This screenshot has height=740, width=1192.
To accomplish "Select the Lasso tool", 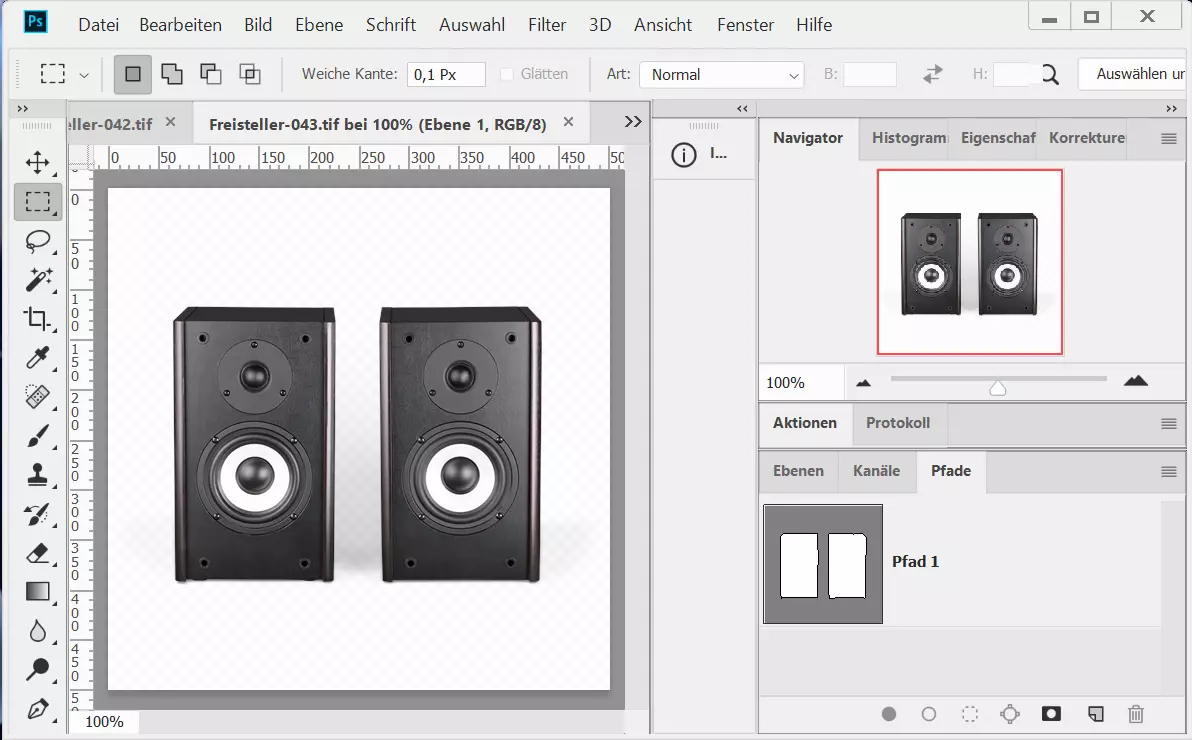I will coord(38,241).
